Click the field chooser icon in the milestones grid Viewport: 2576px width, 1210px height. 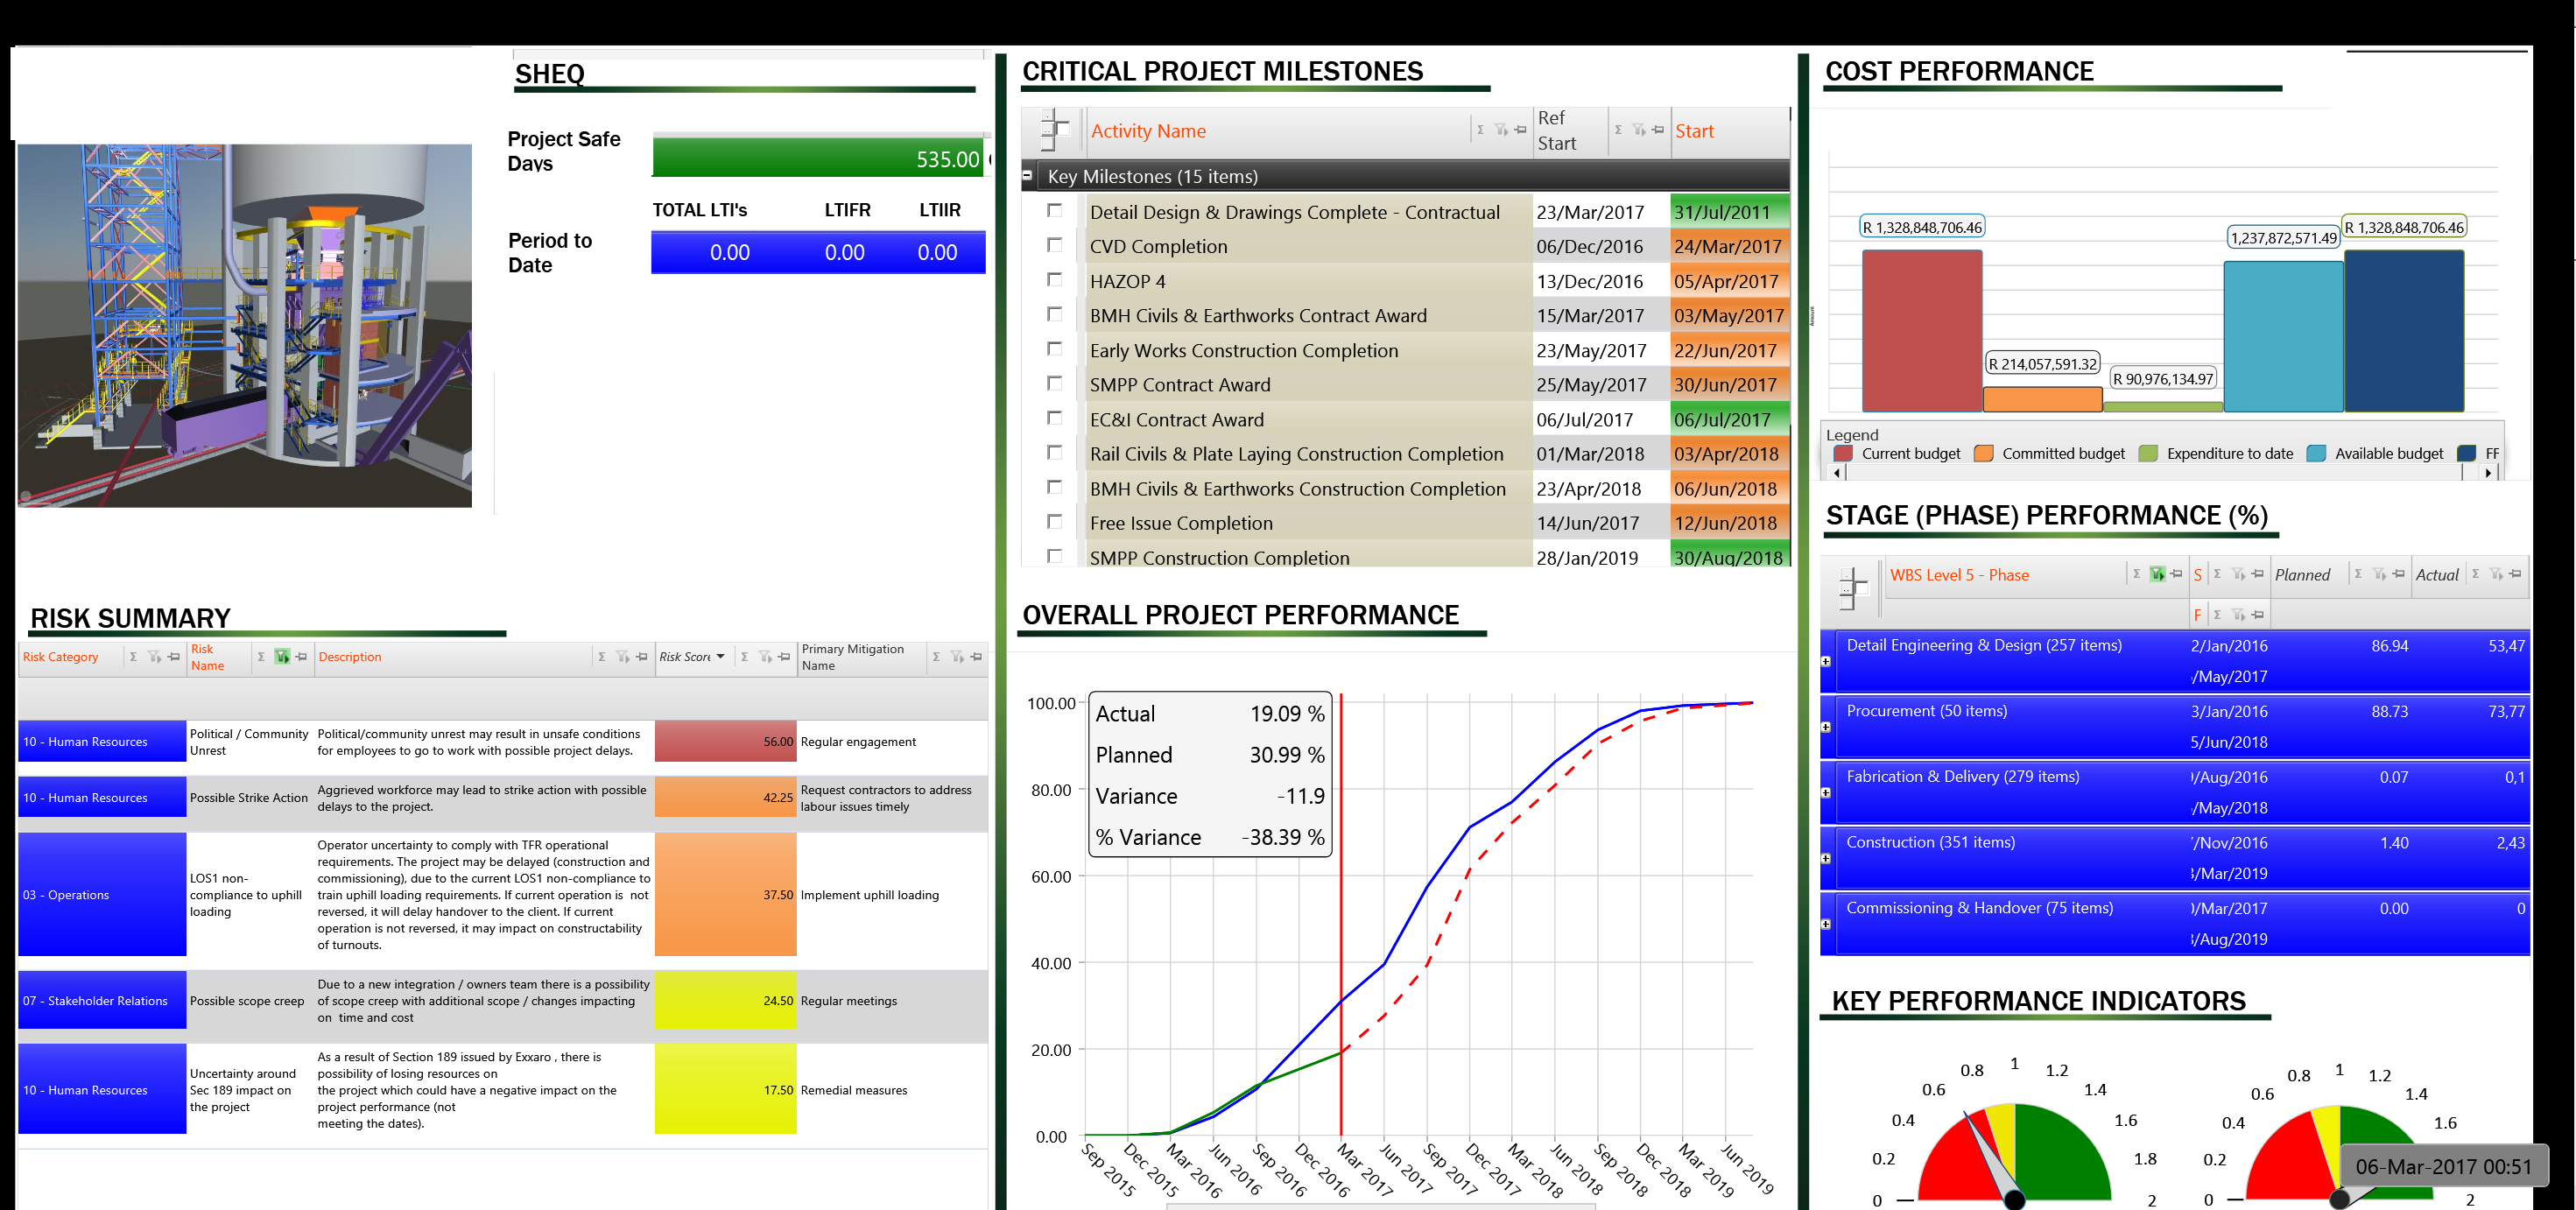click(x=1055, y=130)
